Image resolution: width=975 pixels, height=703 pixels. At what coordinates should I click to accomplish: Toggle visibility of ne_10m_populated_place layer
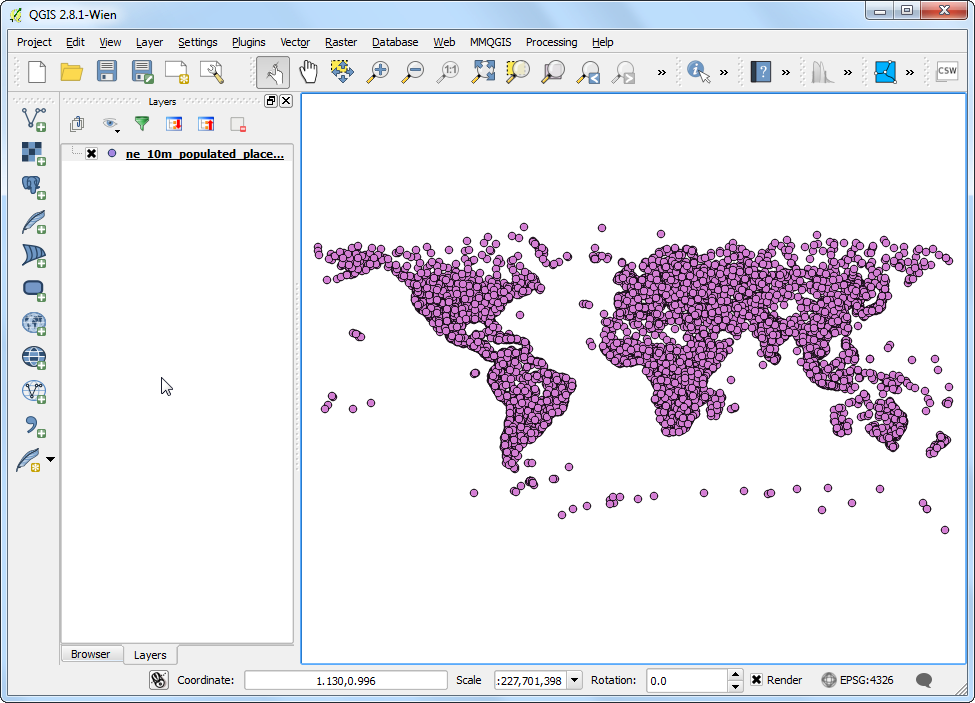pos(91,154)
